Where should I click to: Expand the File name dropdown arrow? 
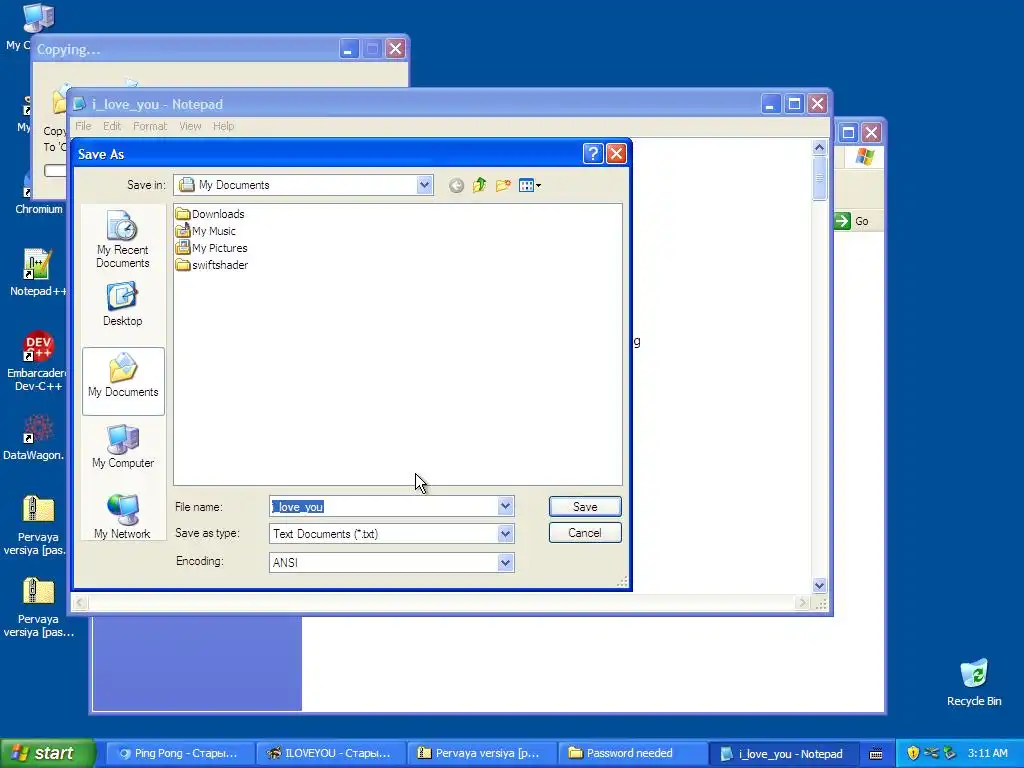[505, 506]
